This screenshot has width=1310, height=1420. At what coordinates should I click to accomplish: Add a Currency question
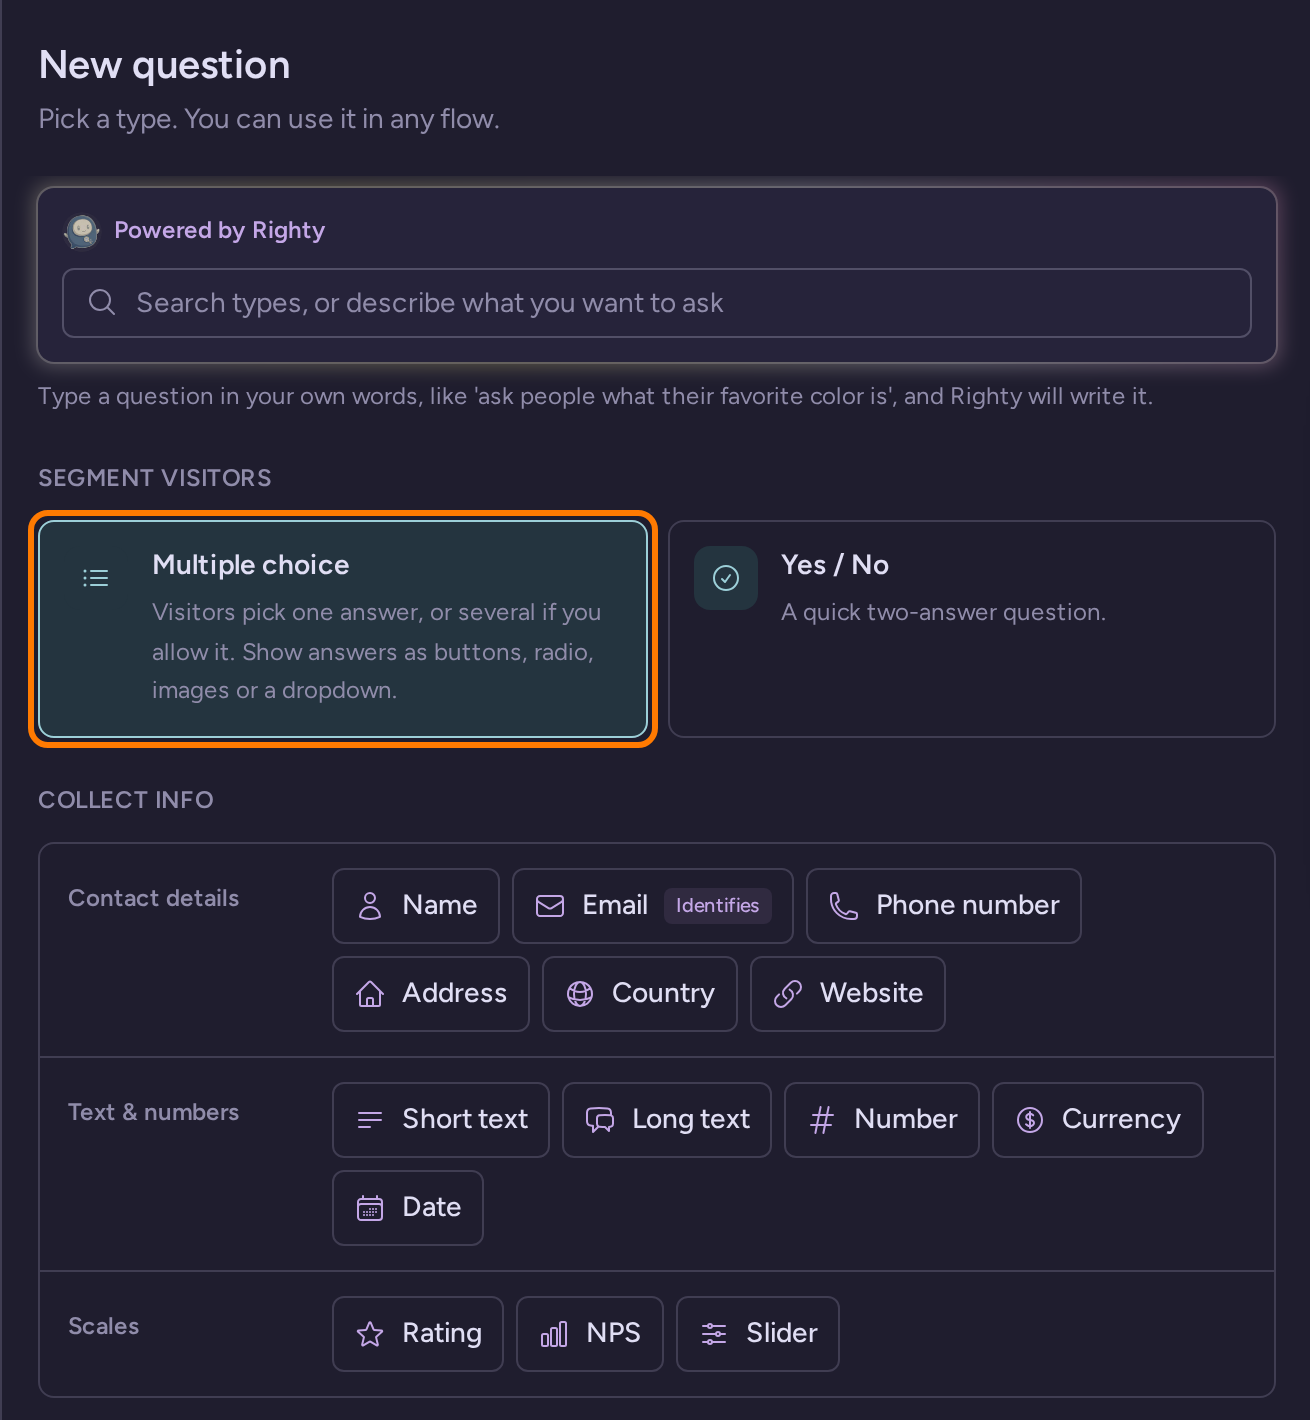(x=1098, y=1120)
